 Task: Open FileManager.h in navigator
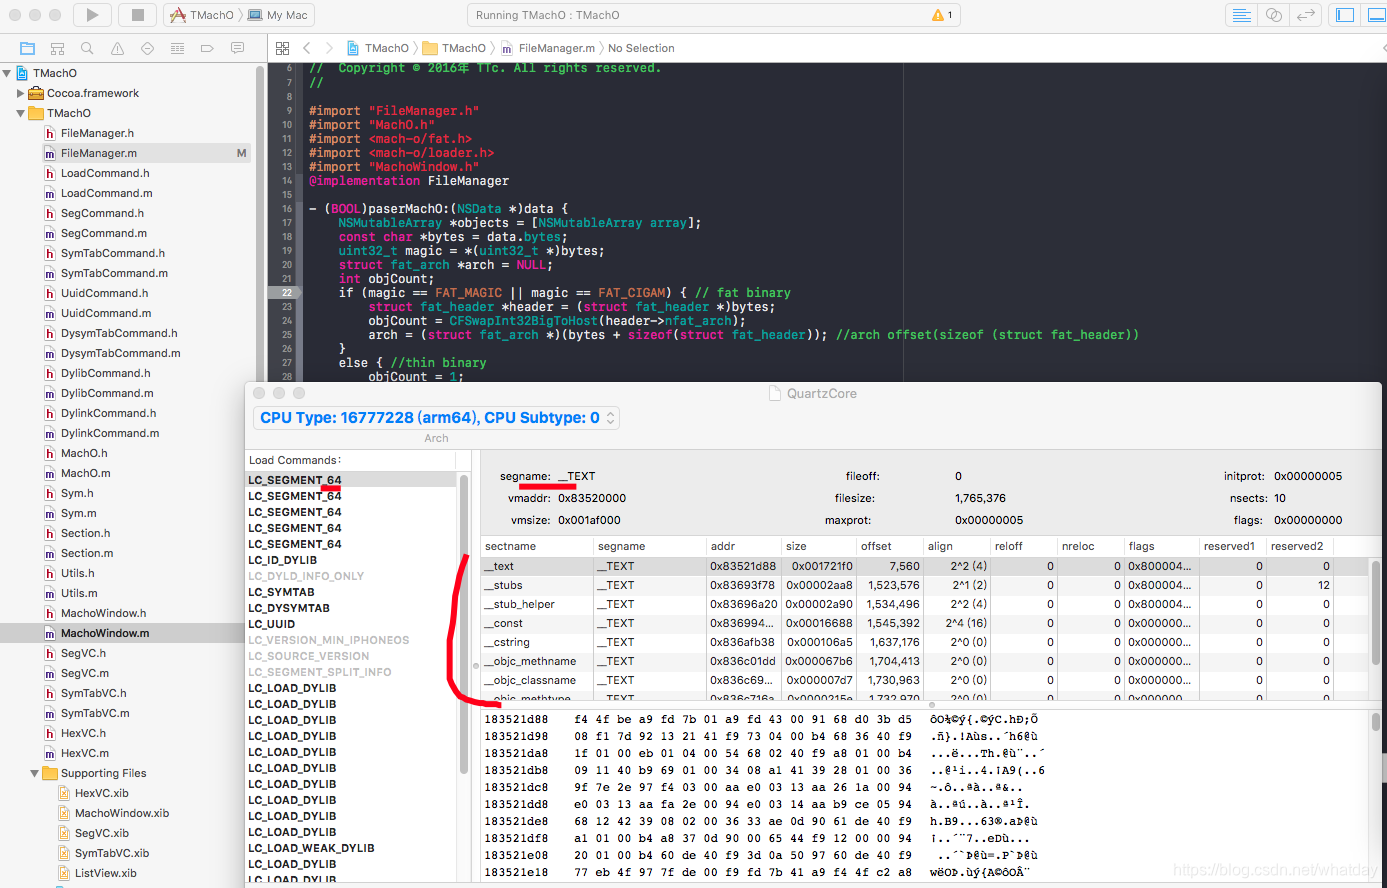coord(97,133)
